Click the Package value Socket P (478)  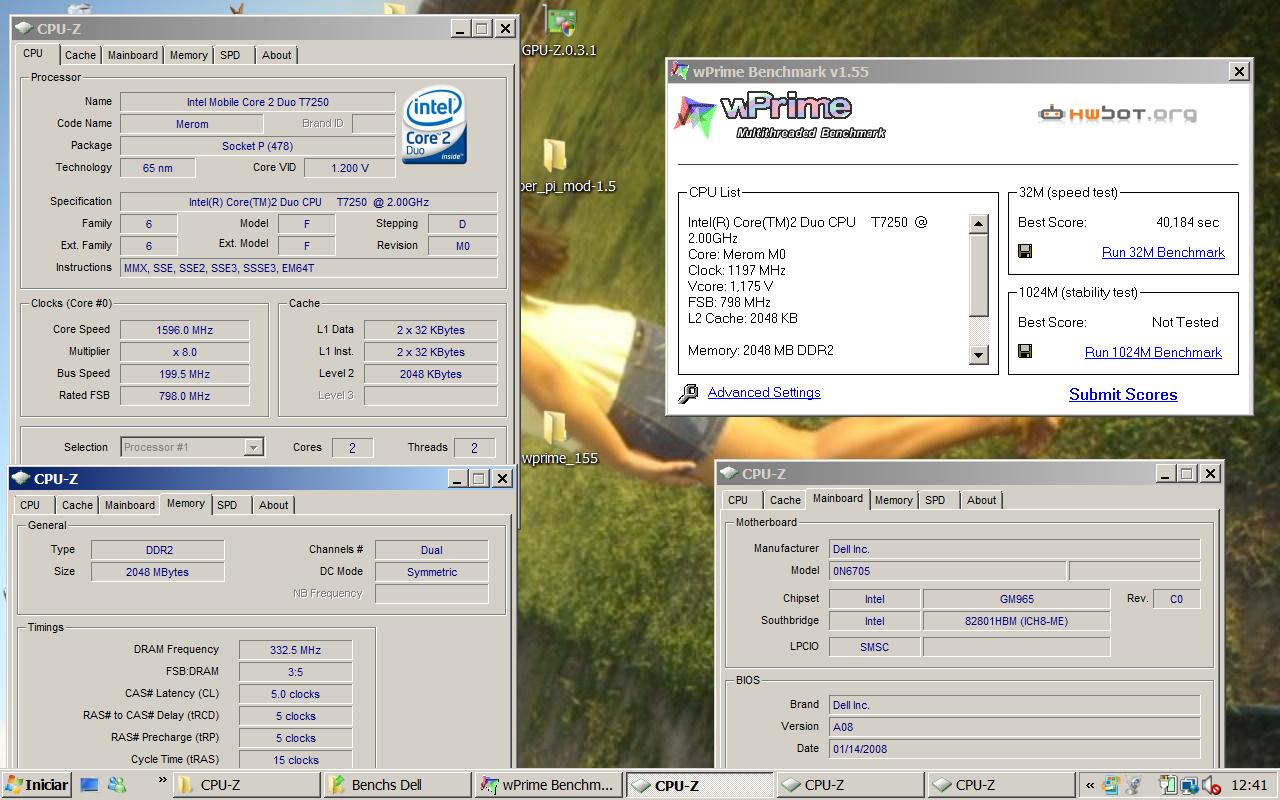[257, 146]
